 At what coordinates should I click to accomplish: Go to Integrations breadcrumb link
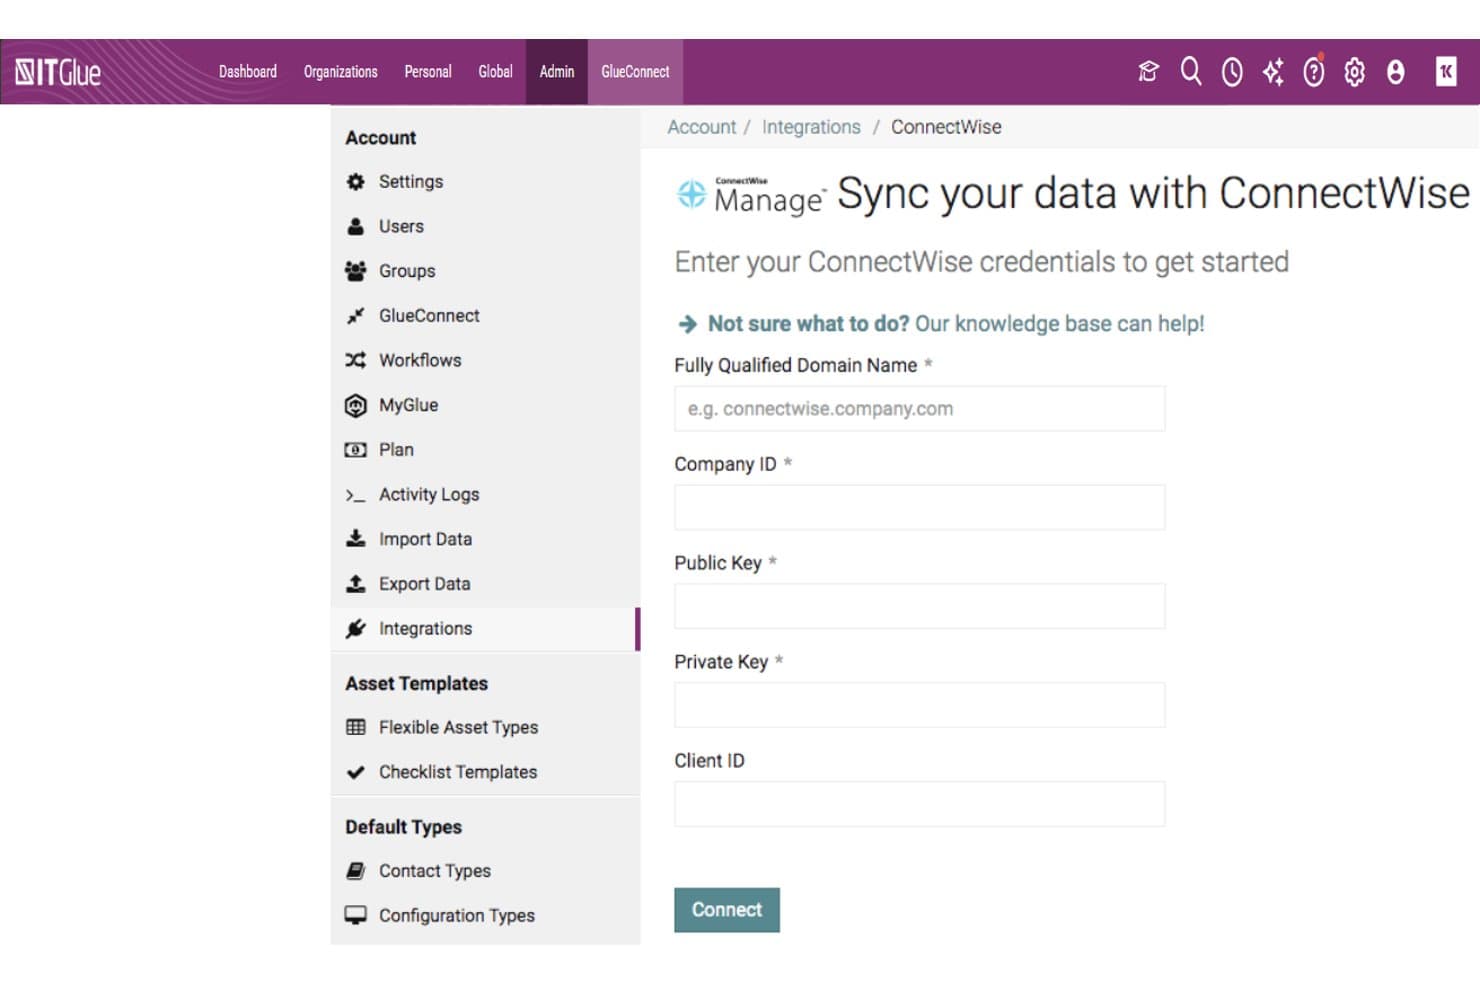coord(811,127)
